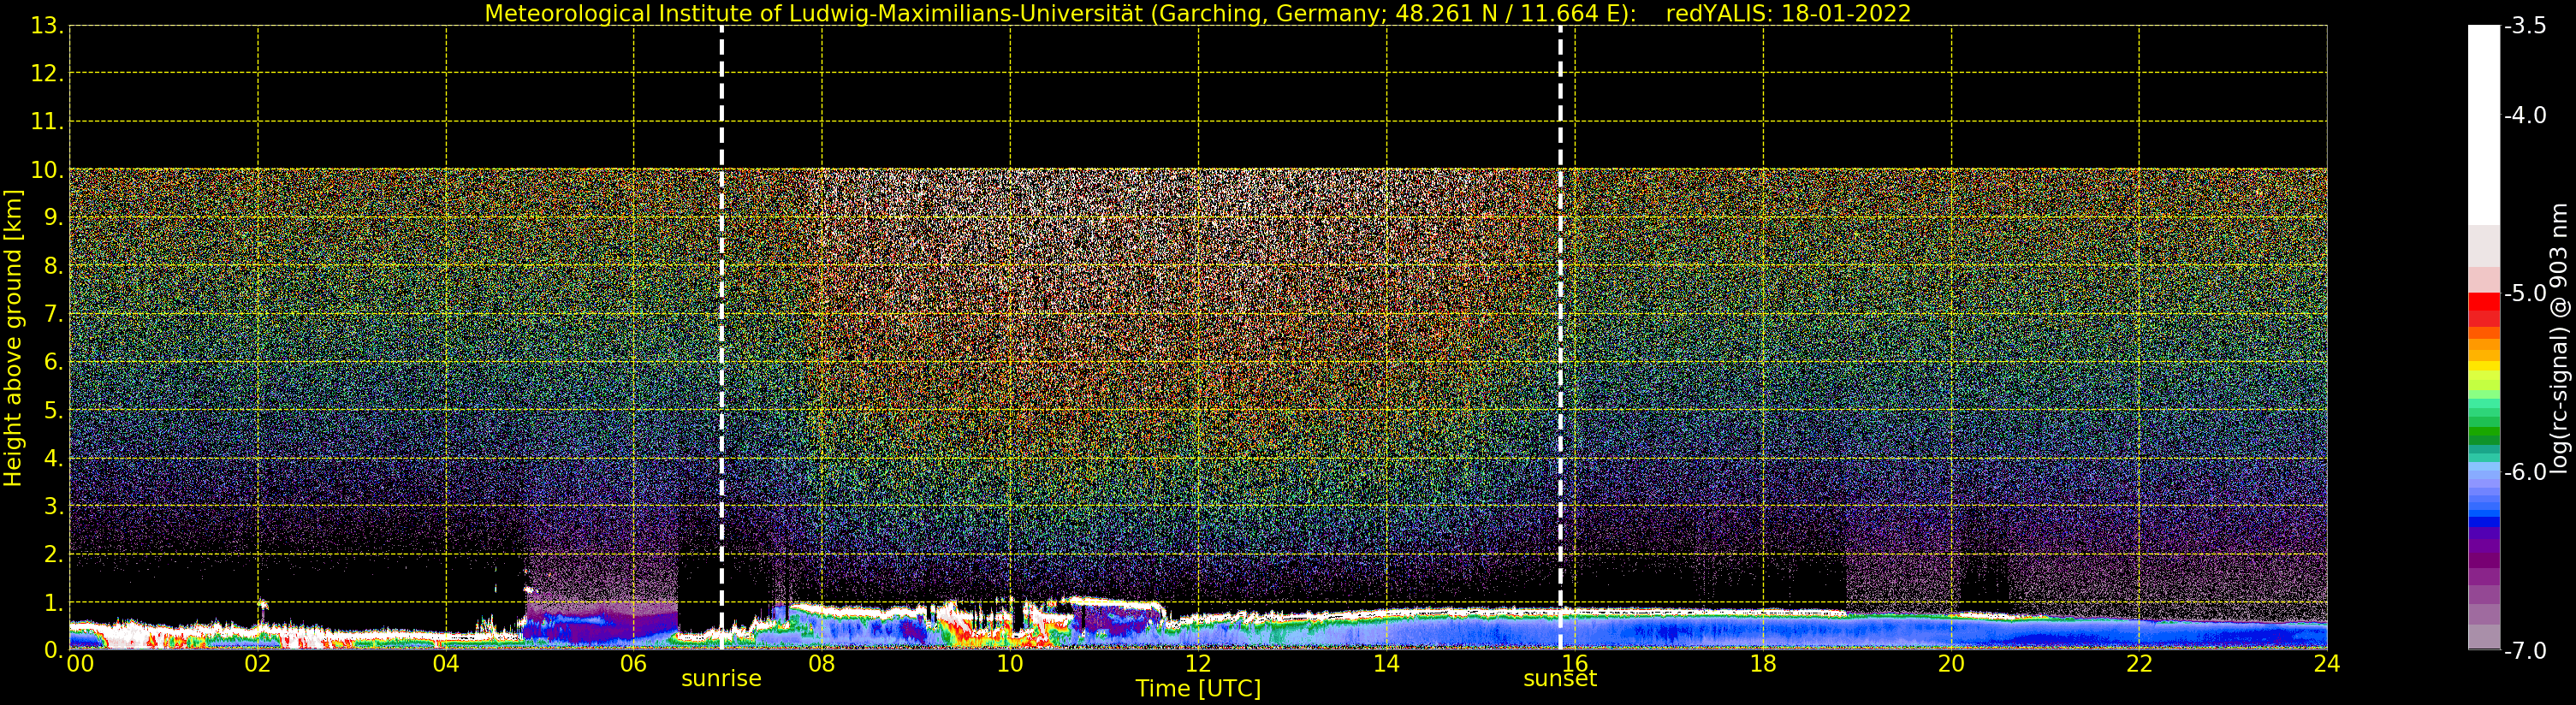
Task: Click the '9.' tick on the height axis
Action: [53, 218]
